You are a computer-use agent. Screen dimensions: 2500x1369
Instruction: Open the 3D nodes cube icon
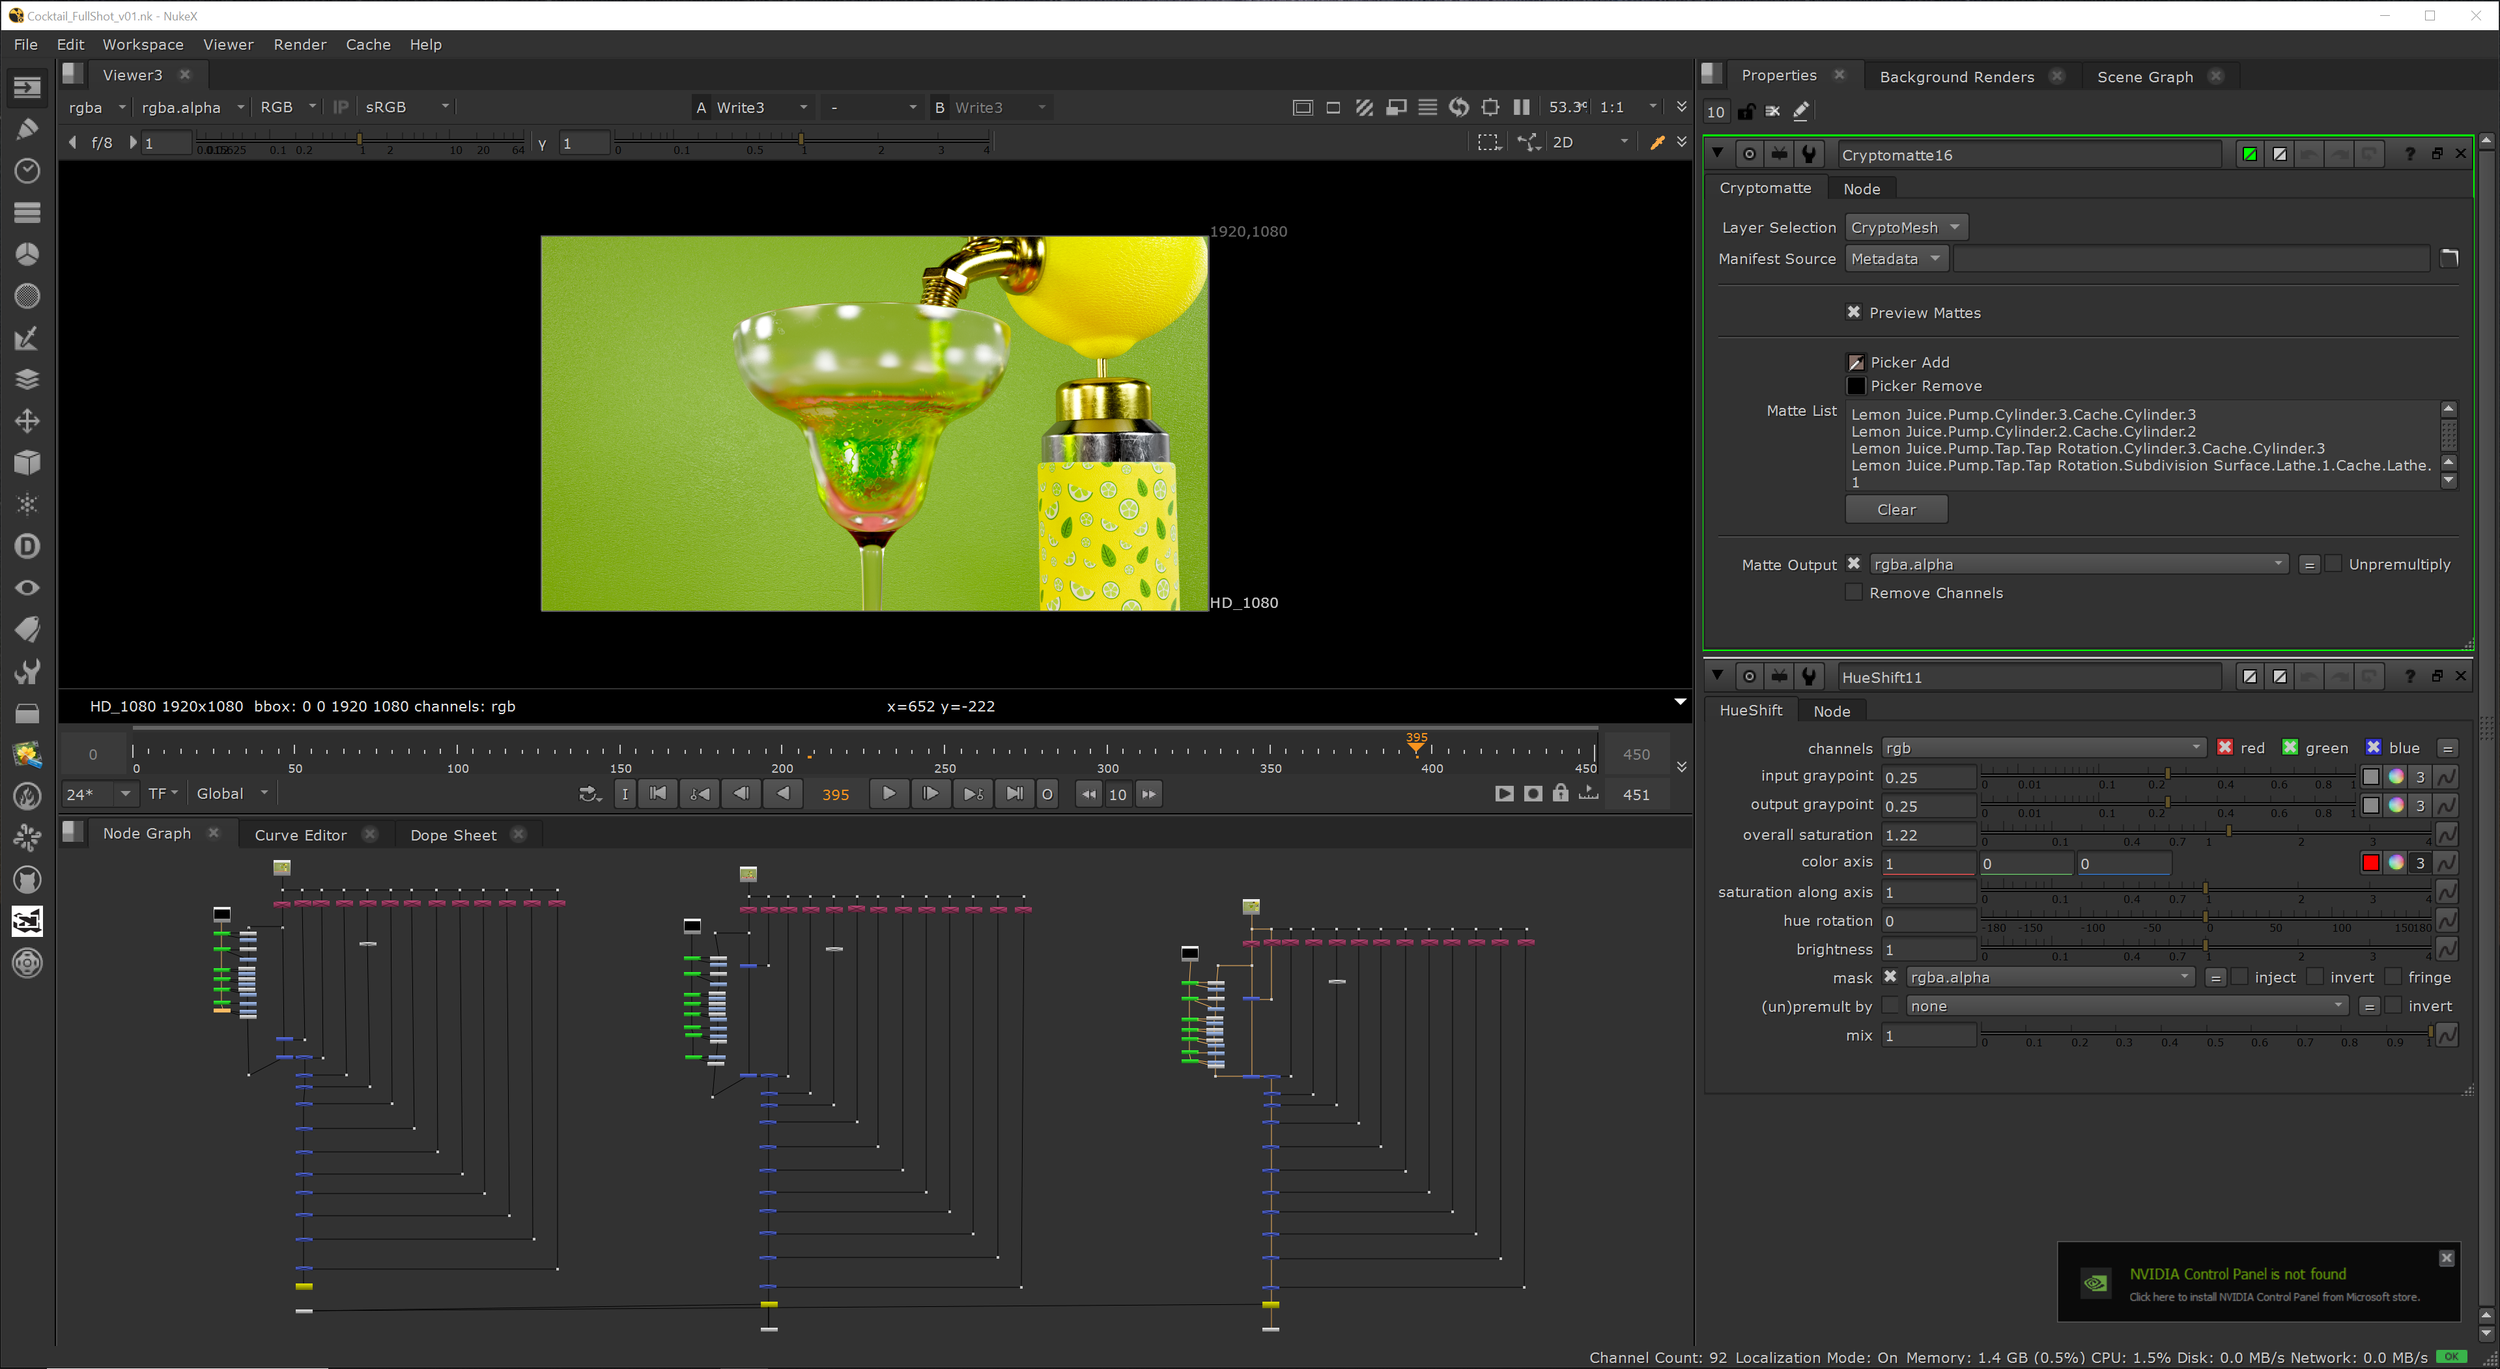click(27, 462)
